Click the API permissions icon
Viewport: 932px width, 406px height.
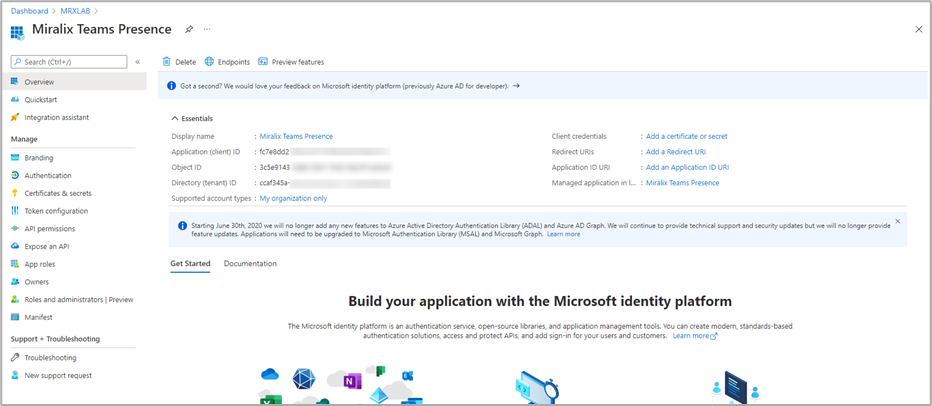15,228
